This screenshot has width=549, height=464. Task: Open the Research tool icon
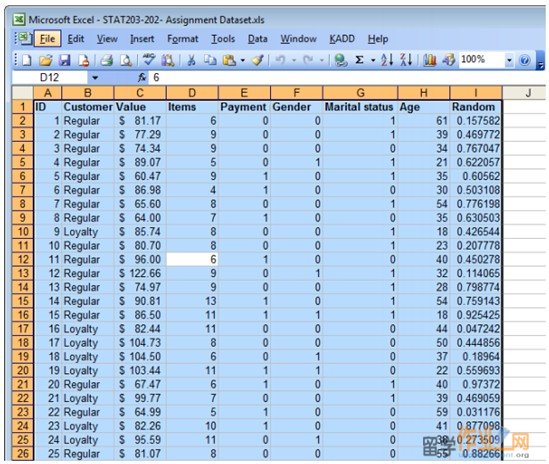(x=168, y=61)
